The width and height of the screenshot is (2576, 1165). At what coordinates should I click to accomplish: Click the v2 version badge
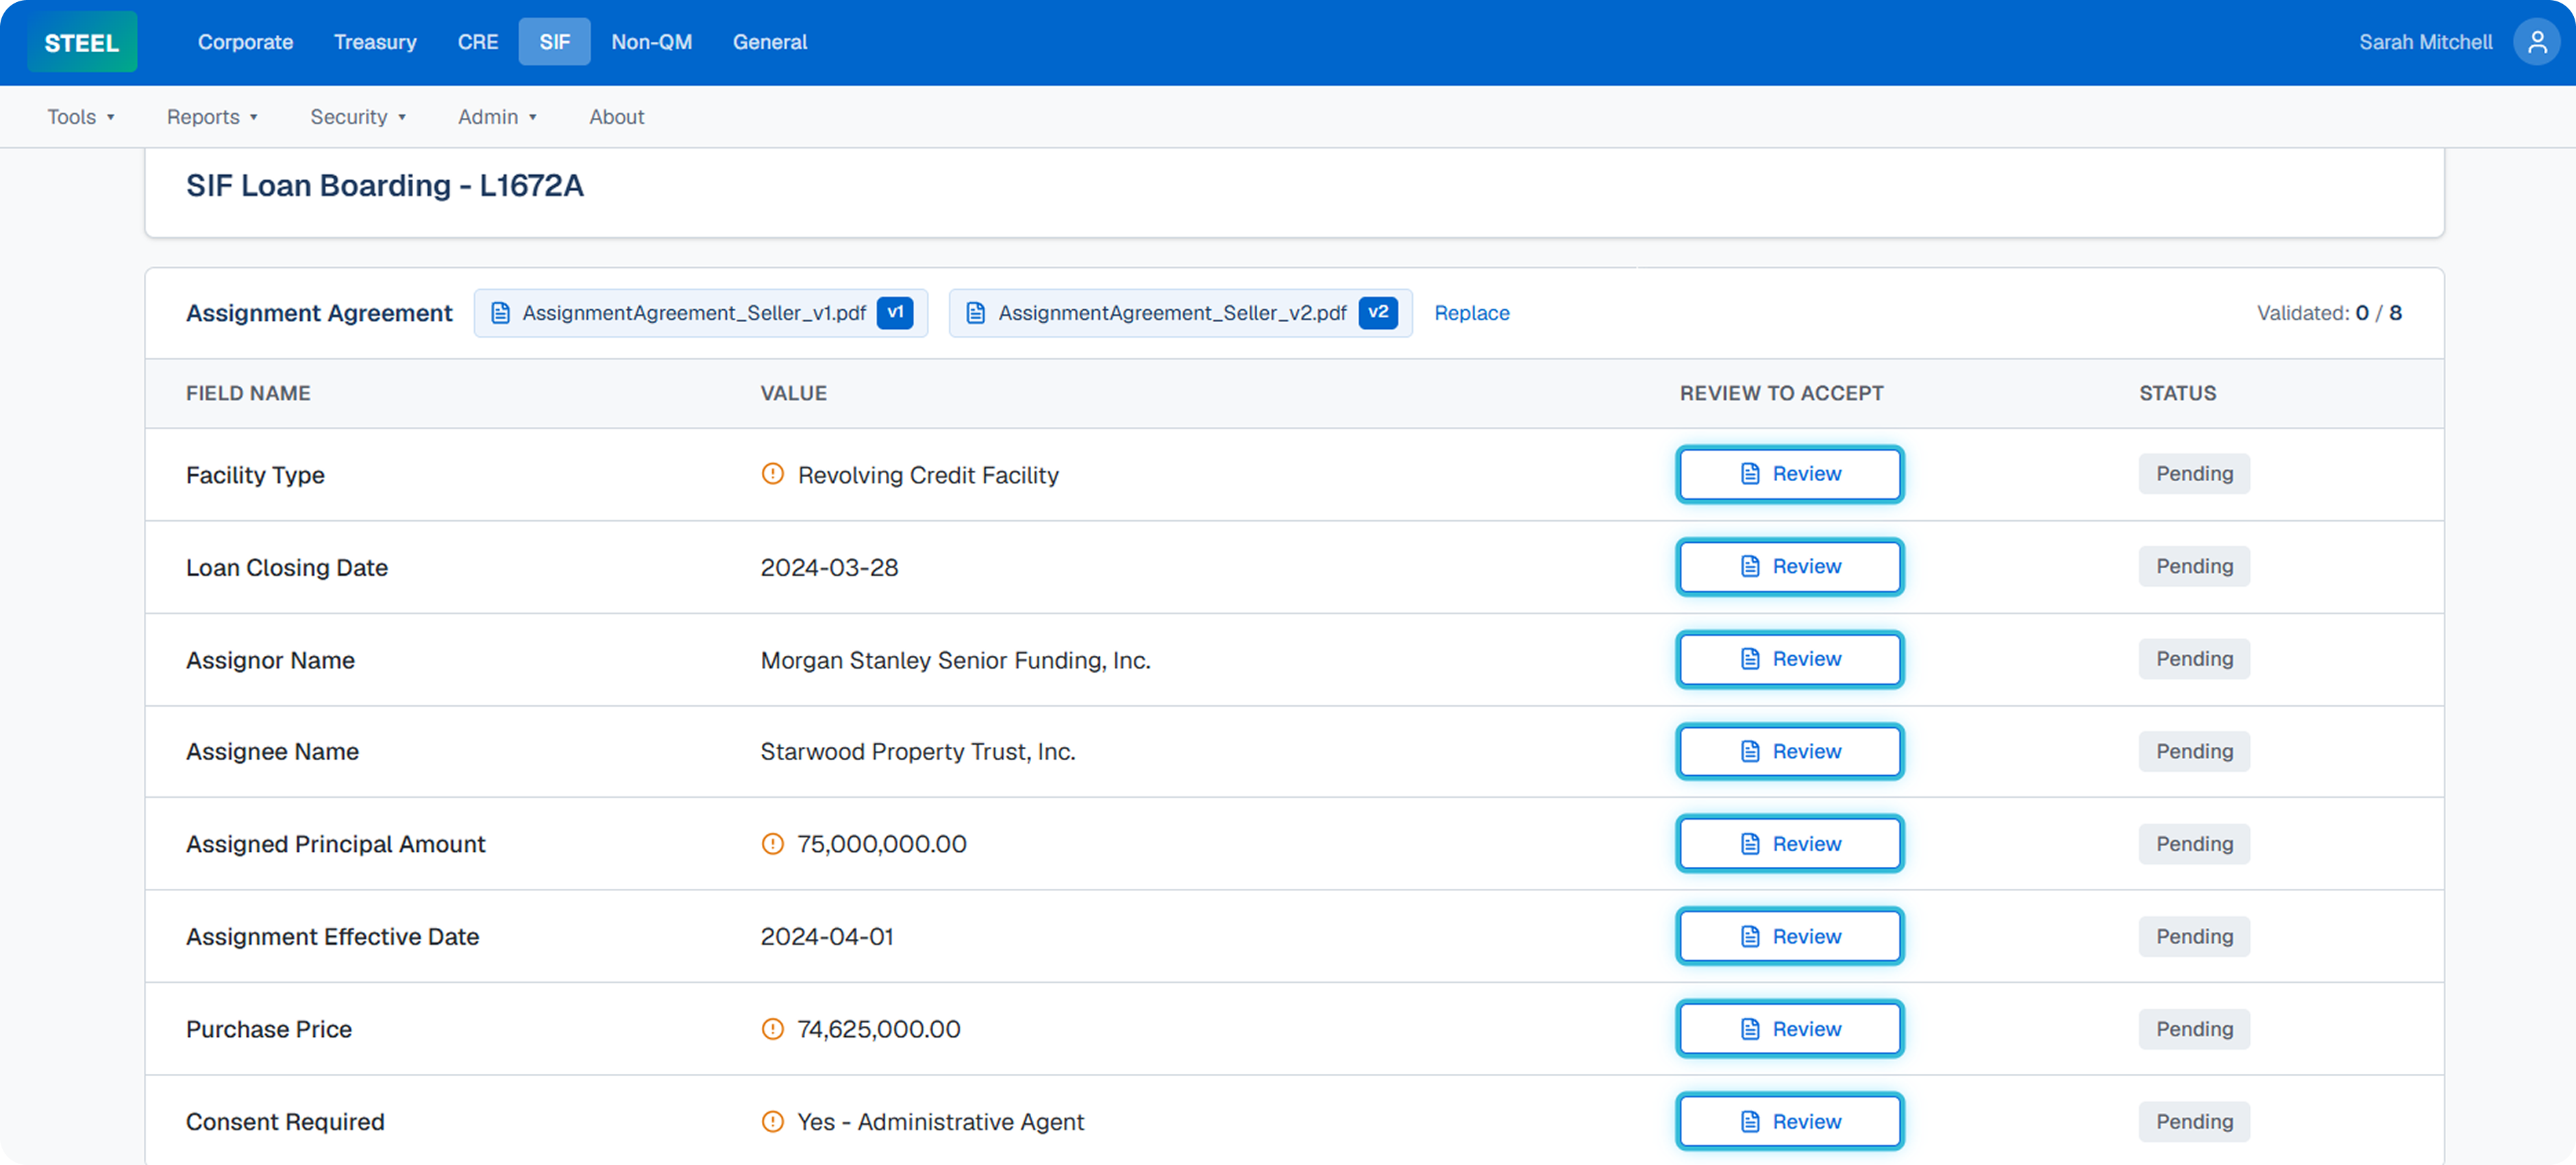tap(1378, 313)
